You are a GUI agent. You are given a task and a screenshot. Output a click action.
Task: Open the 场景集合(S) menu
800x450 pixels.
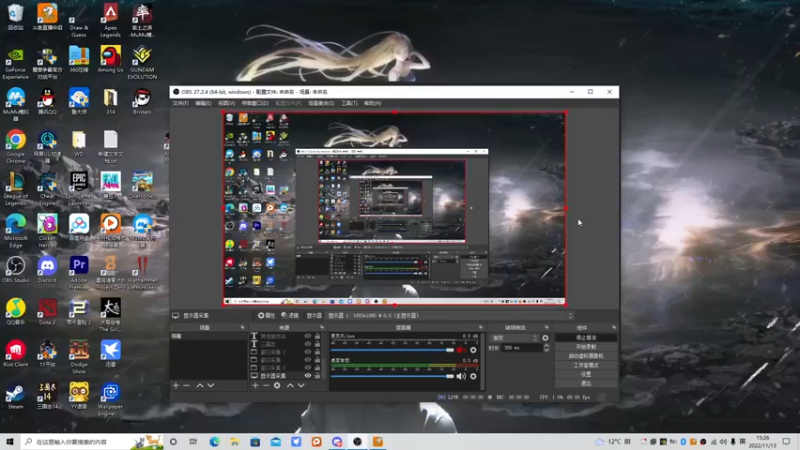point(321,103)
